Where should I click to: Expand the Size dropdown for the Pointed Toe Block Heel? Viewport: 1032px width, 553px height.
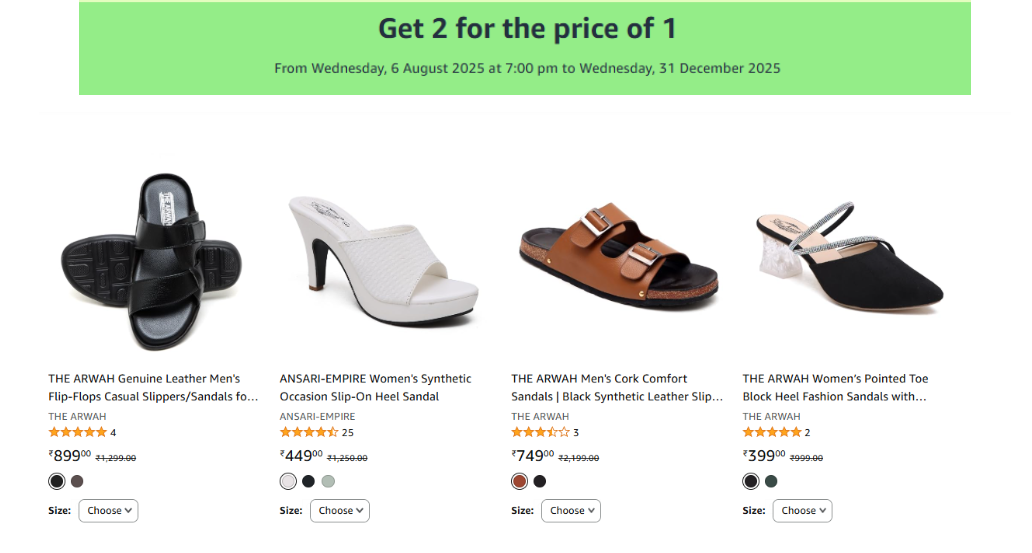[x=802, y=510]
